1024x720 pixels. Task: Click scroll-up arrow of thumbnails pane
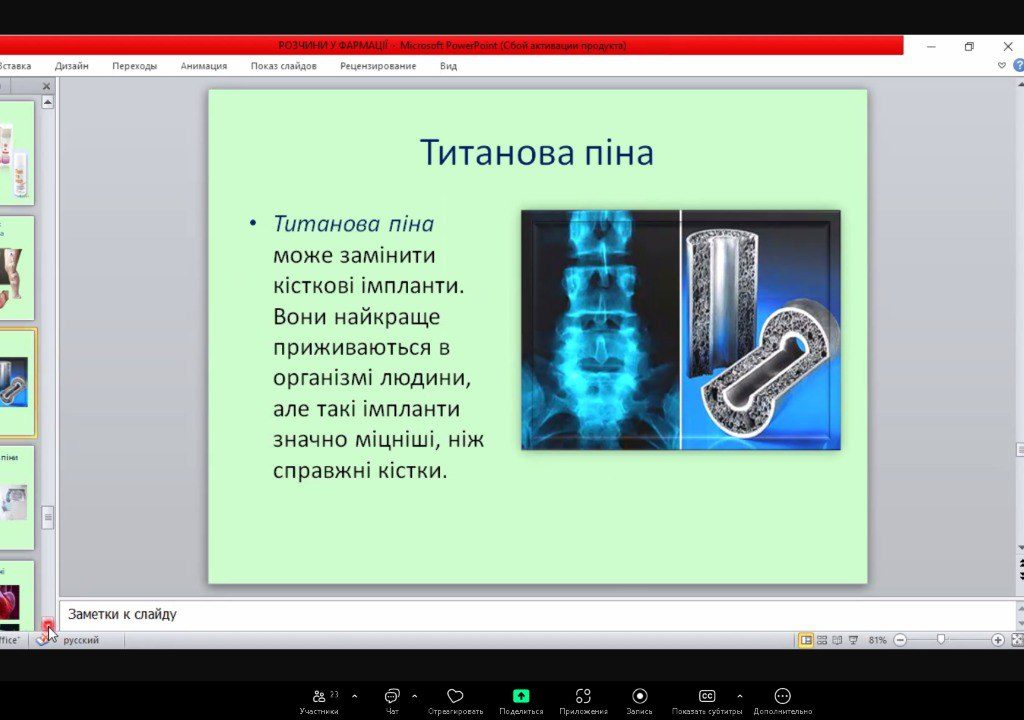point(48,102)
